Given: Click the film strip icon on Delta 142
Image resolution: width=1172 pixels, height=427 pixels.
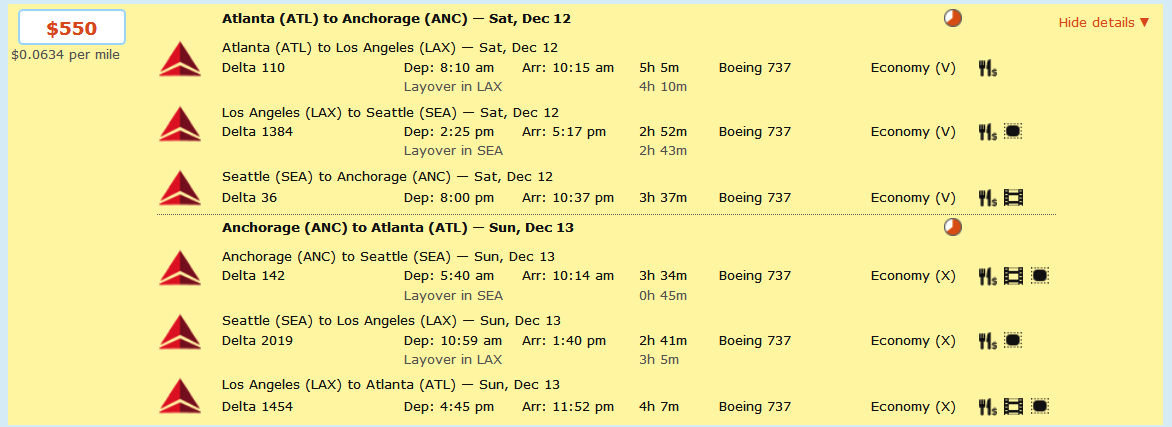Looking at the screenshot, I should pyautogui.click(x=1014, y=276).
